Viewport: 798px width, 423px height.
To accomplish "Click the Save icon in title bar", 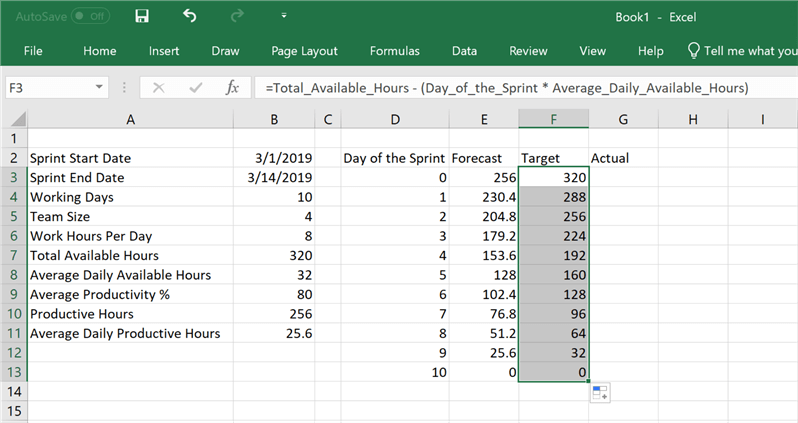I will (142, 16).
